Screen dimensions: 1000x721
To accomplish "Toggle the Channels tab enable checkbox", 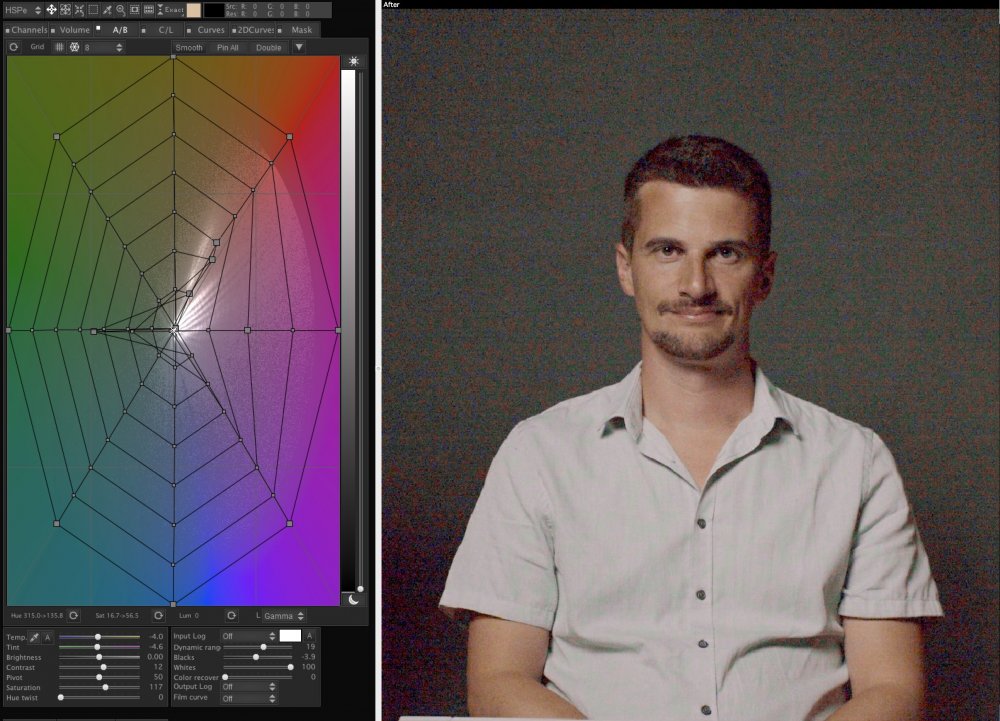I will tap(6, 30).
